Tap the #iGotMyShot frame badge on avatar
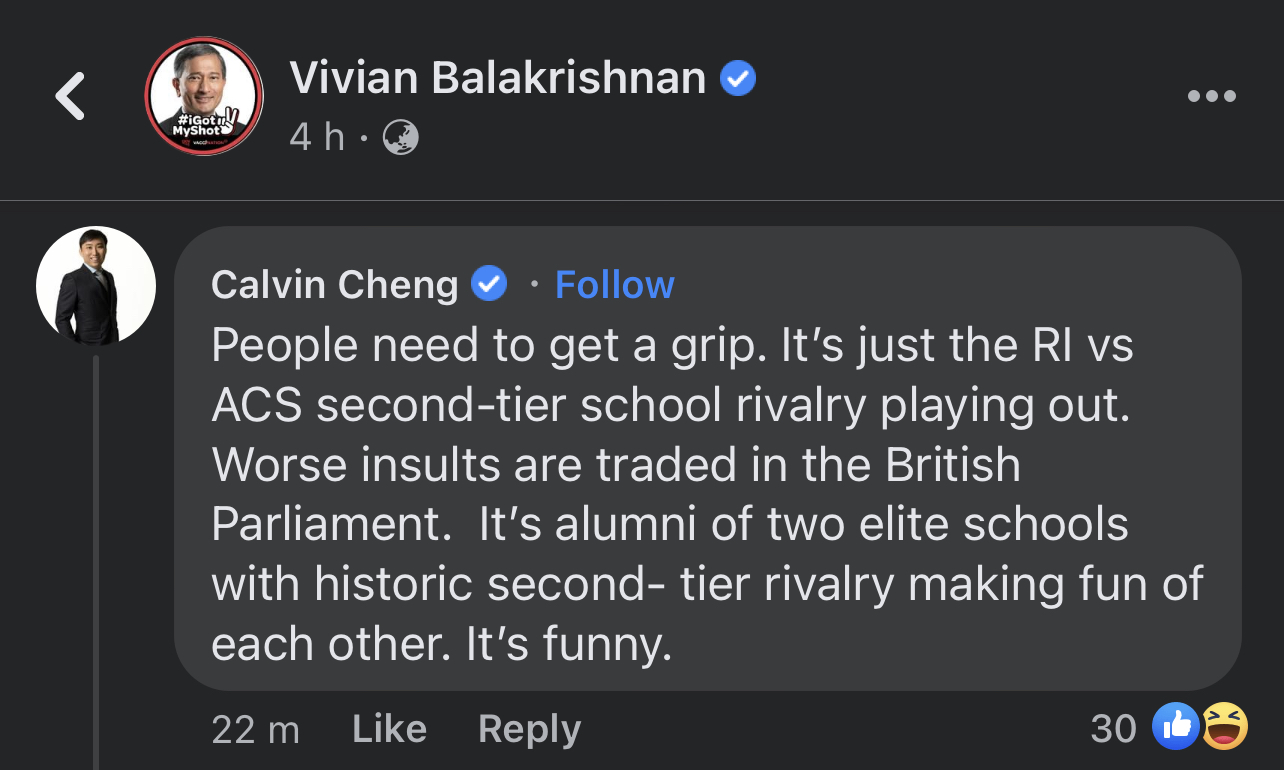This screenshot has width=1284, height=770. point(198,128)
